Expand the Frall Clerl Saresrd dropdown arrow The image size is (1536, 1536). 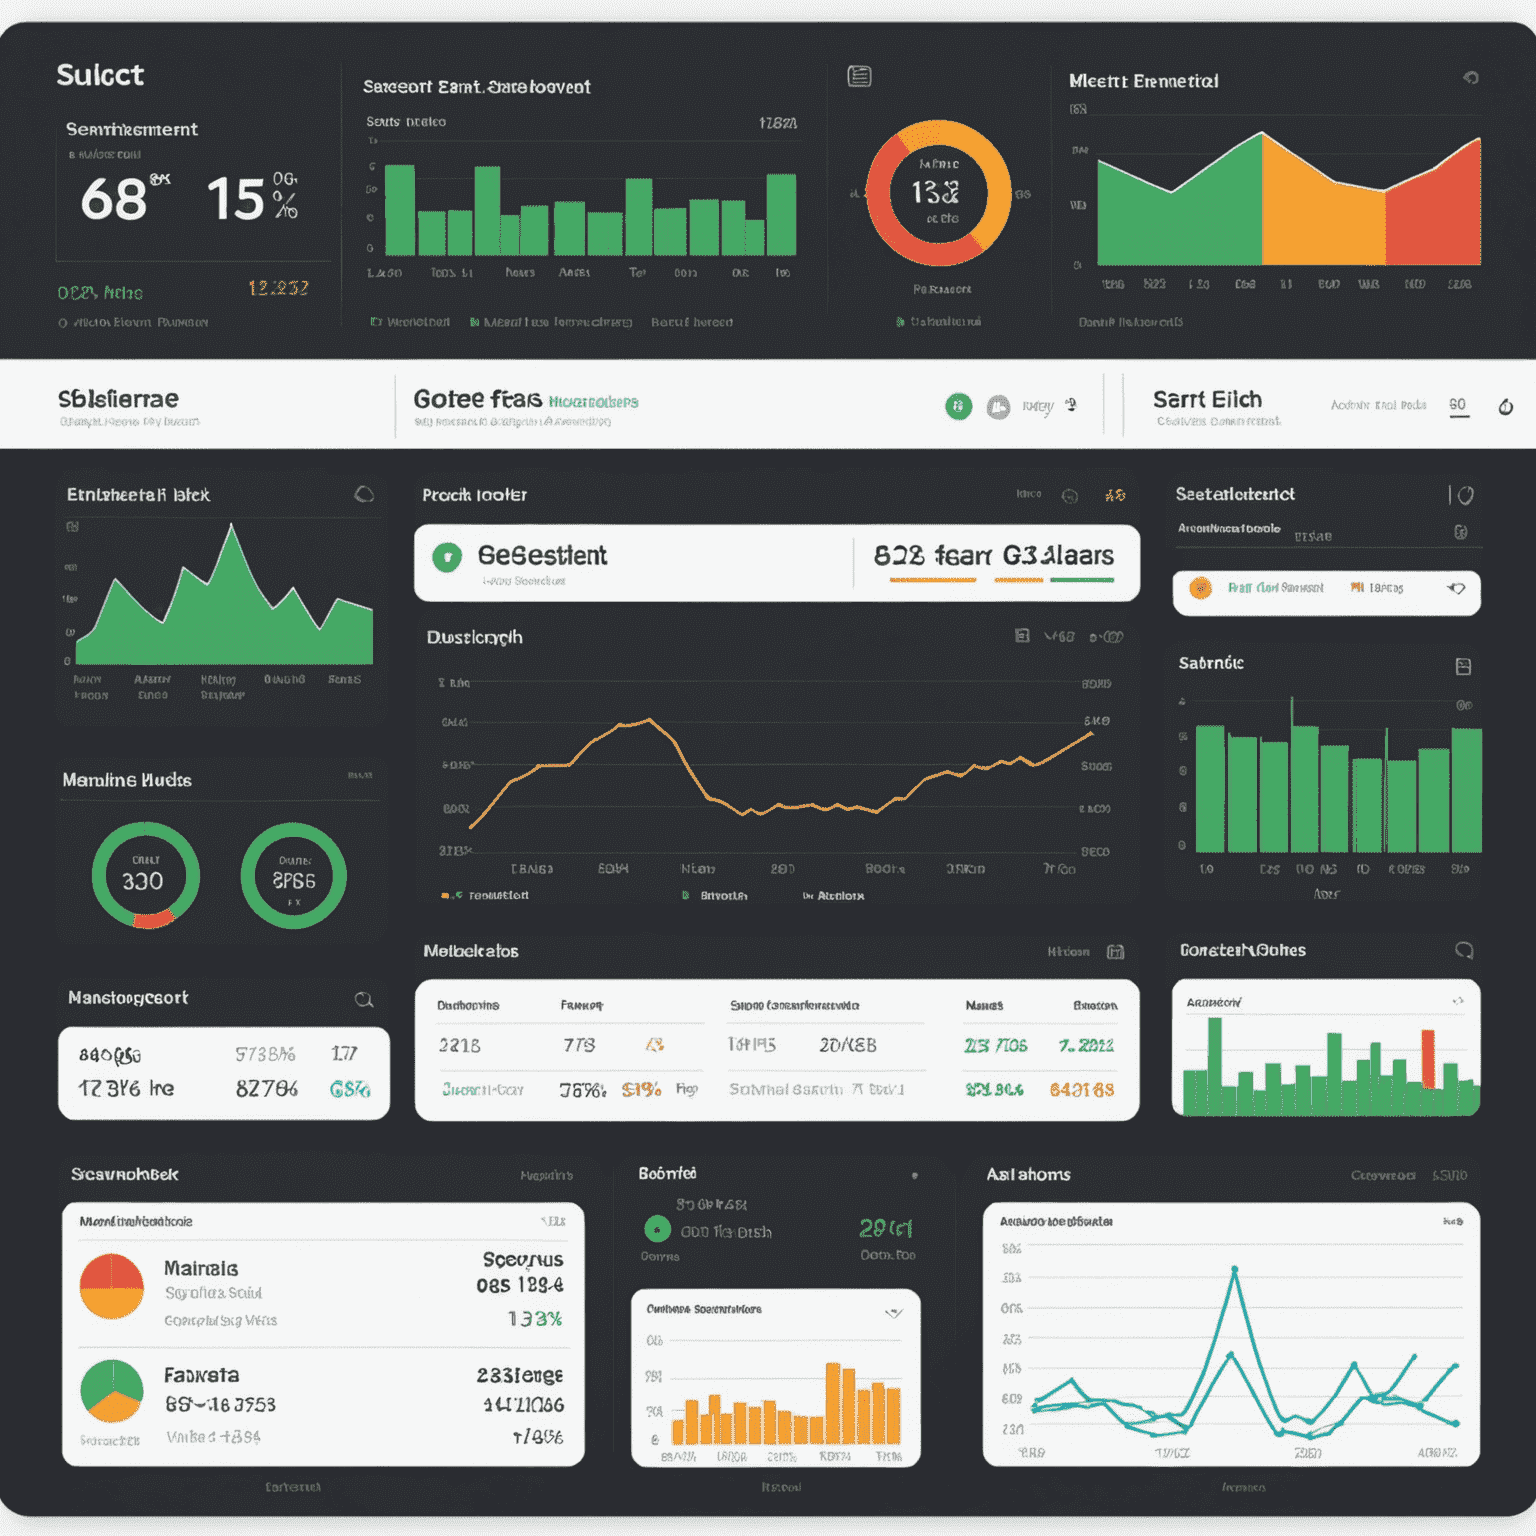(1456, 588)
